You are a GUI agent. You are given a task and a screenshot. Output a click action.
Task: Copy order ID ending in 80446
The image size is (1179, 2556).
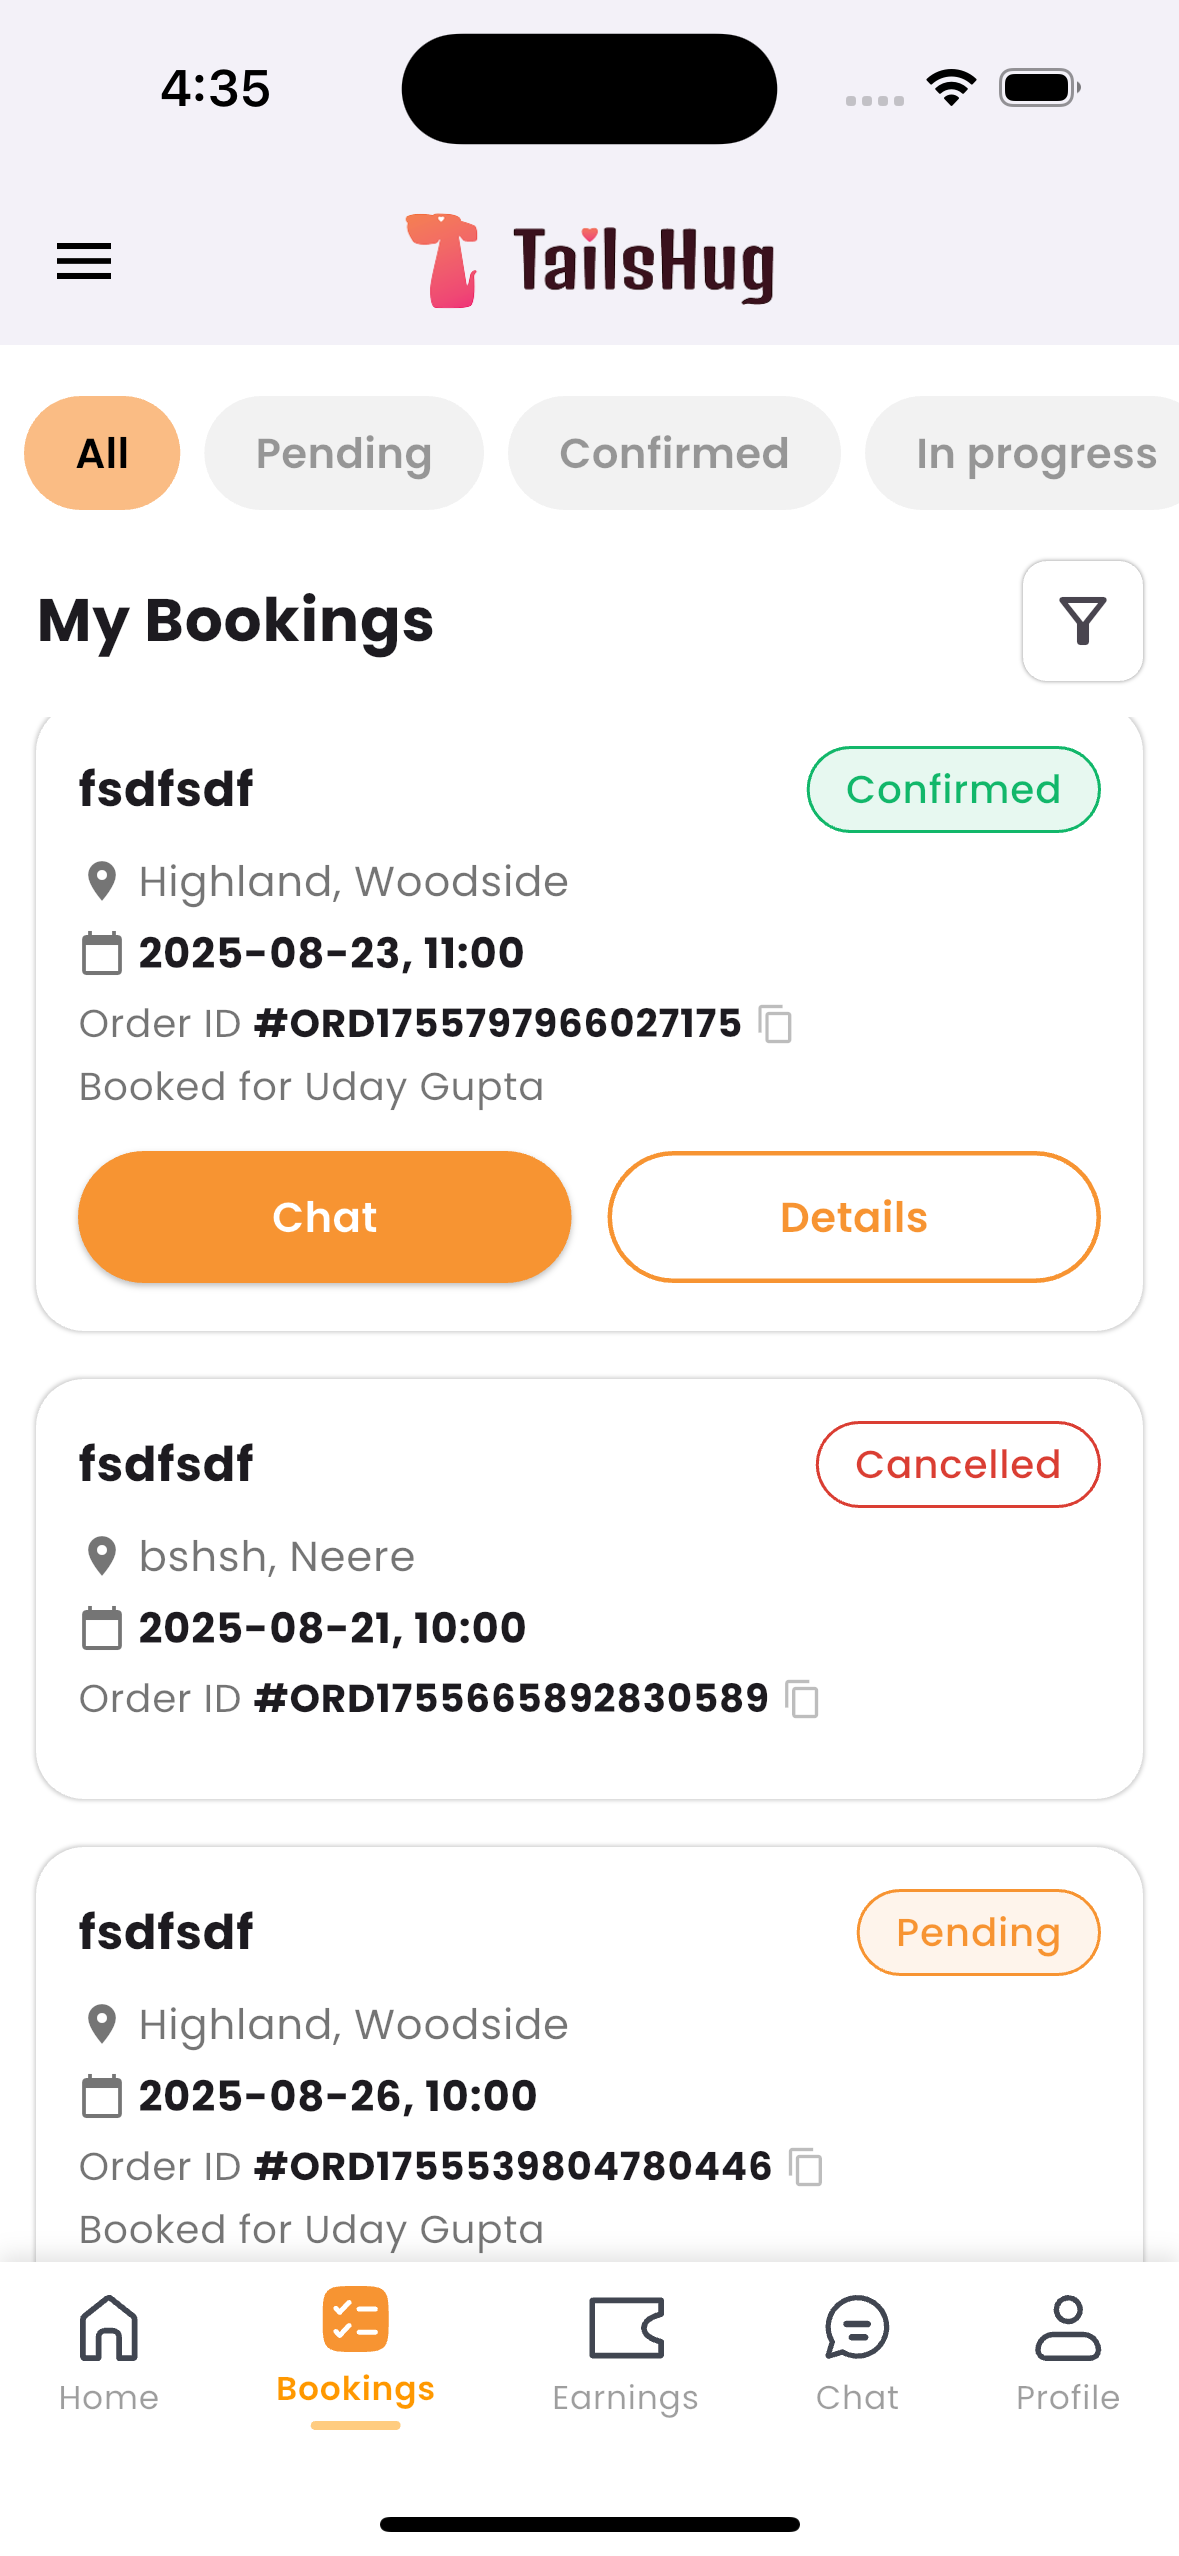point(806,2167)
